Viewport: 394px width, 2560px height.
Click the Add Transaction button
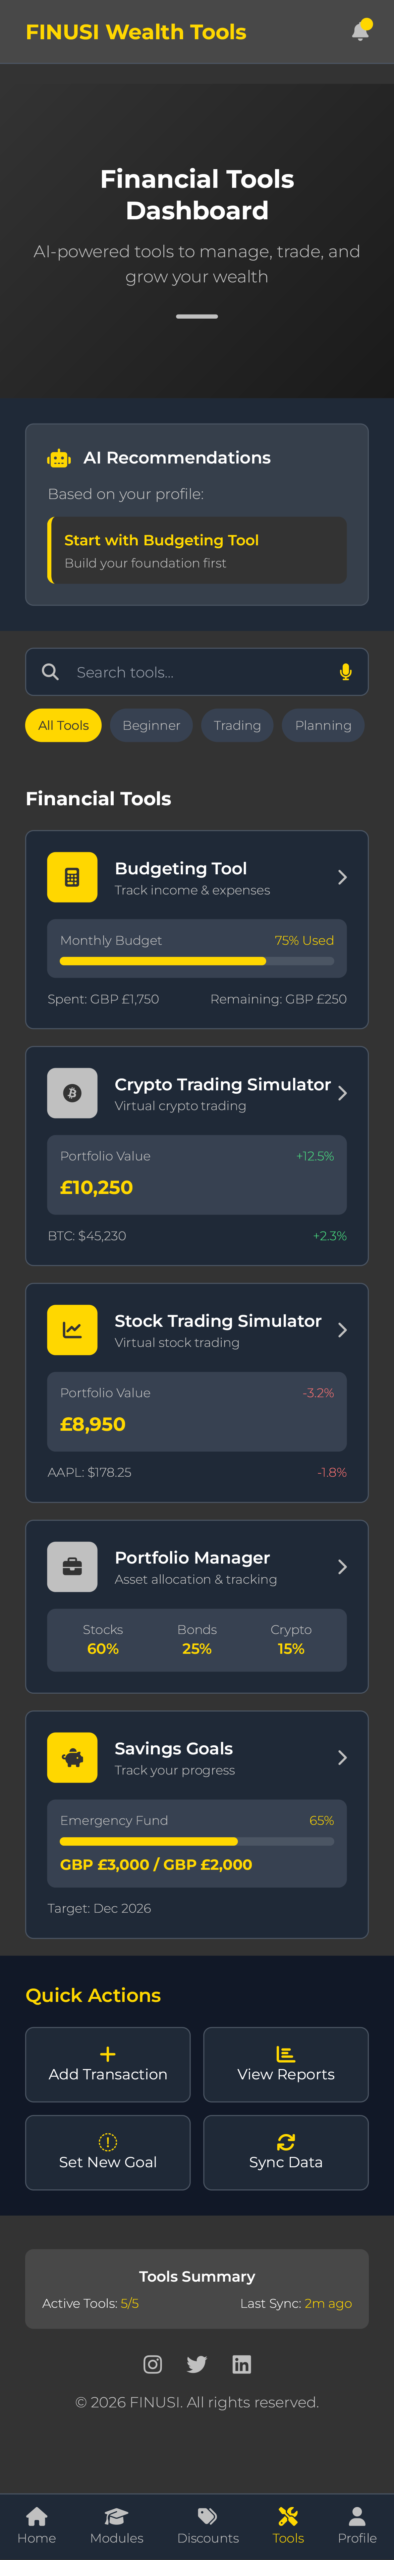pyautogui.click(x=108, y=2064)
